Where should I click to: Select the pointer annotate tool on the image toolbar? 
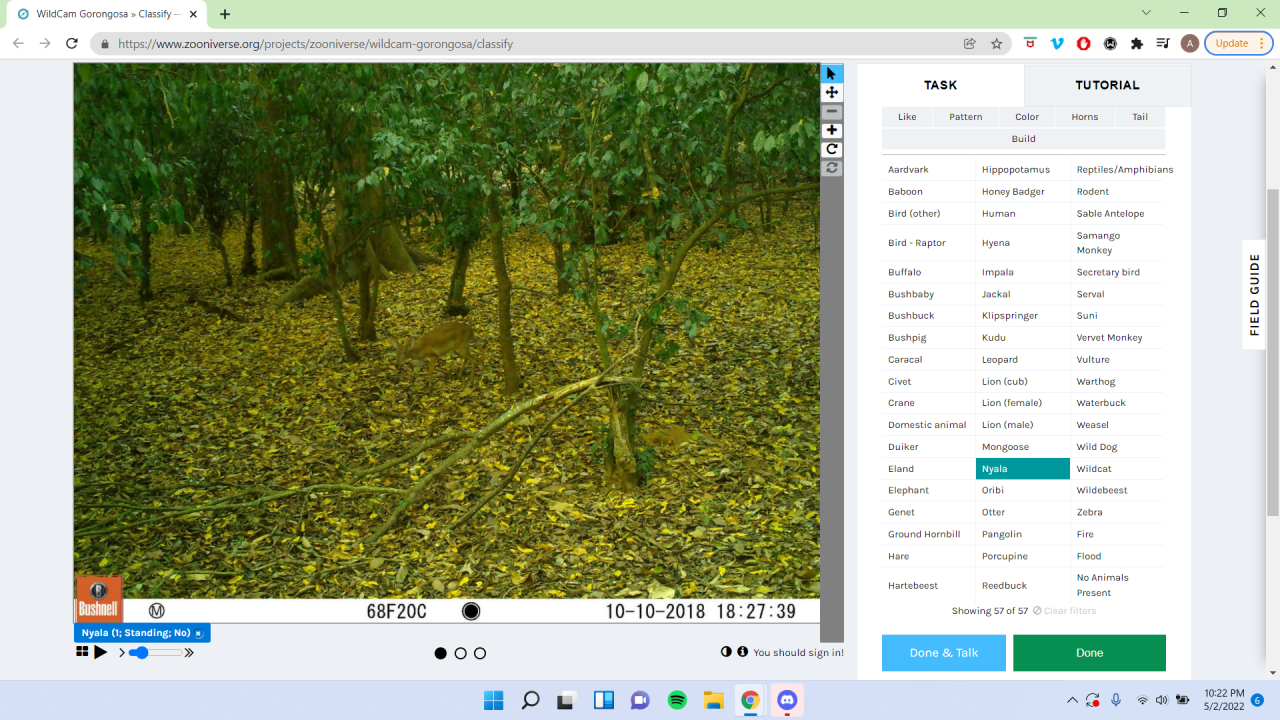tap(831, 74)
